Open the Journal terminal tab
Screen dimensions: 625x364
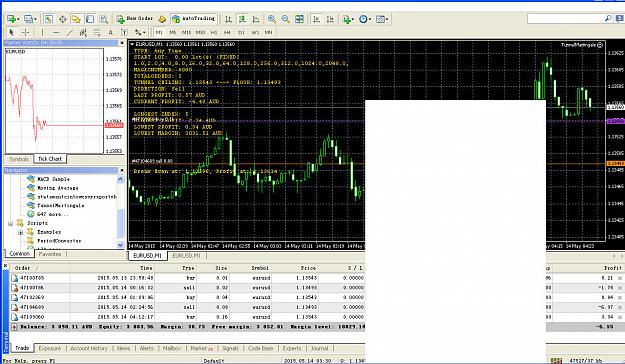point(319,348)
